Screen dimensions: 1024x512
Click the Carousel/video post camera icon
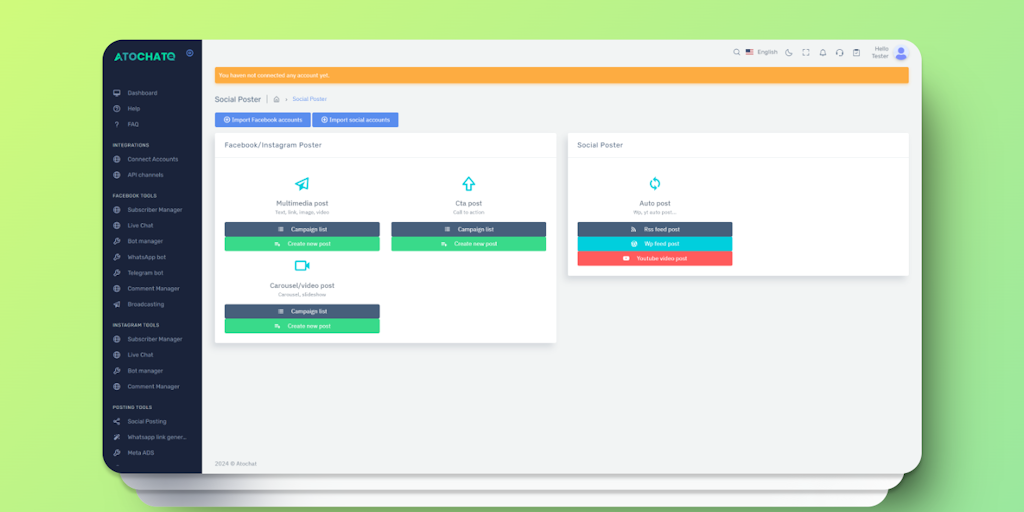click(x=302, y=266)
